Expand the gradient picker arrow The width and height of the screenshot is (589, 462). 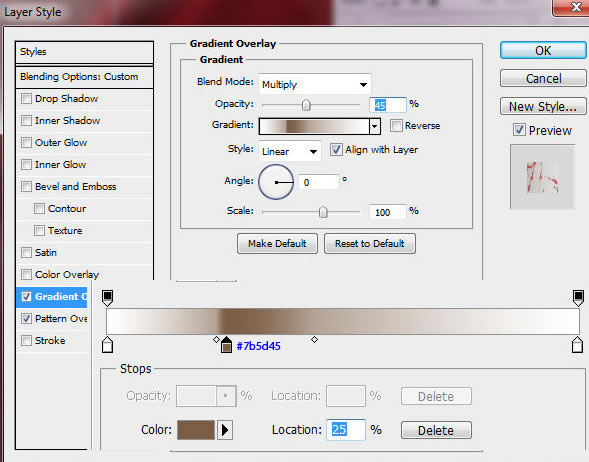click(x=375, y=127)
